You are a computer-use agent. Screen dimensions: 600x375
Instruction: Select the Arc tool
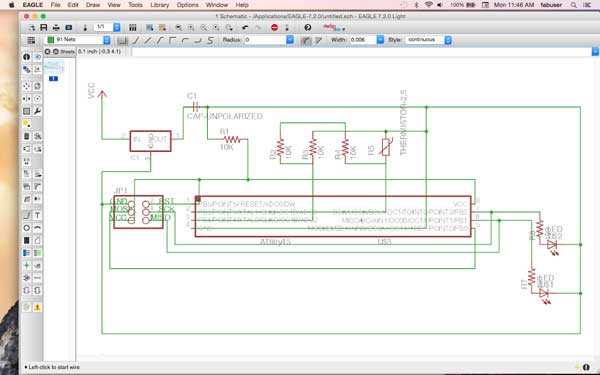pos(38,228)
